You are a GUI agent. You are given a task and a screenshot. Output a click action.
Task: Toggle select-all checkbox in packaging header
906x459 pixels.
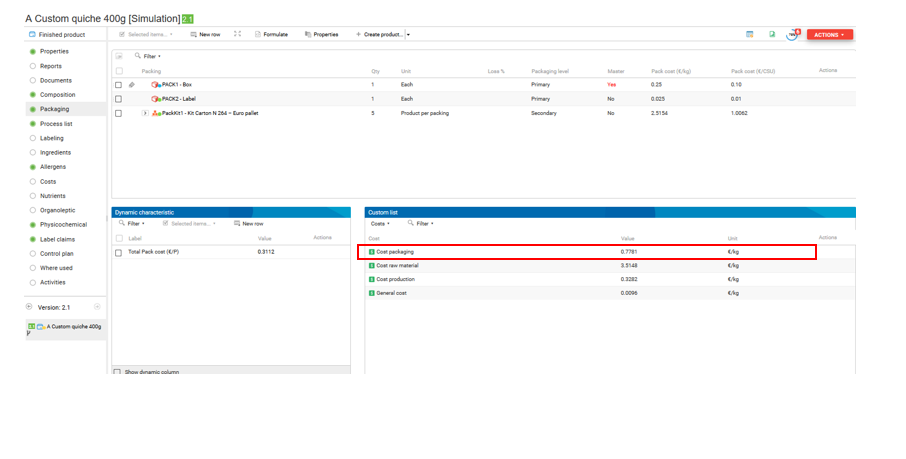tap(119, 71)
